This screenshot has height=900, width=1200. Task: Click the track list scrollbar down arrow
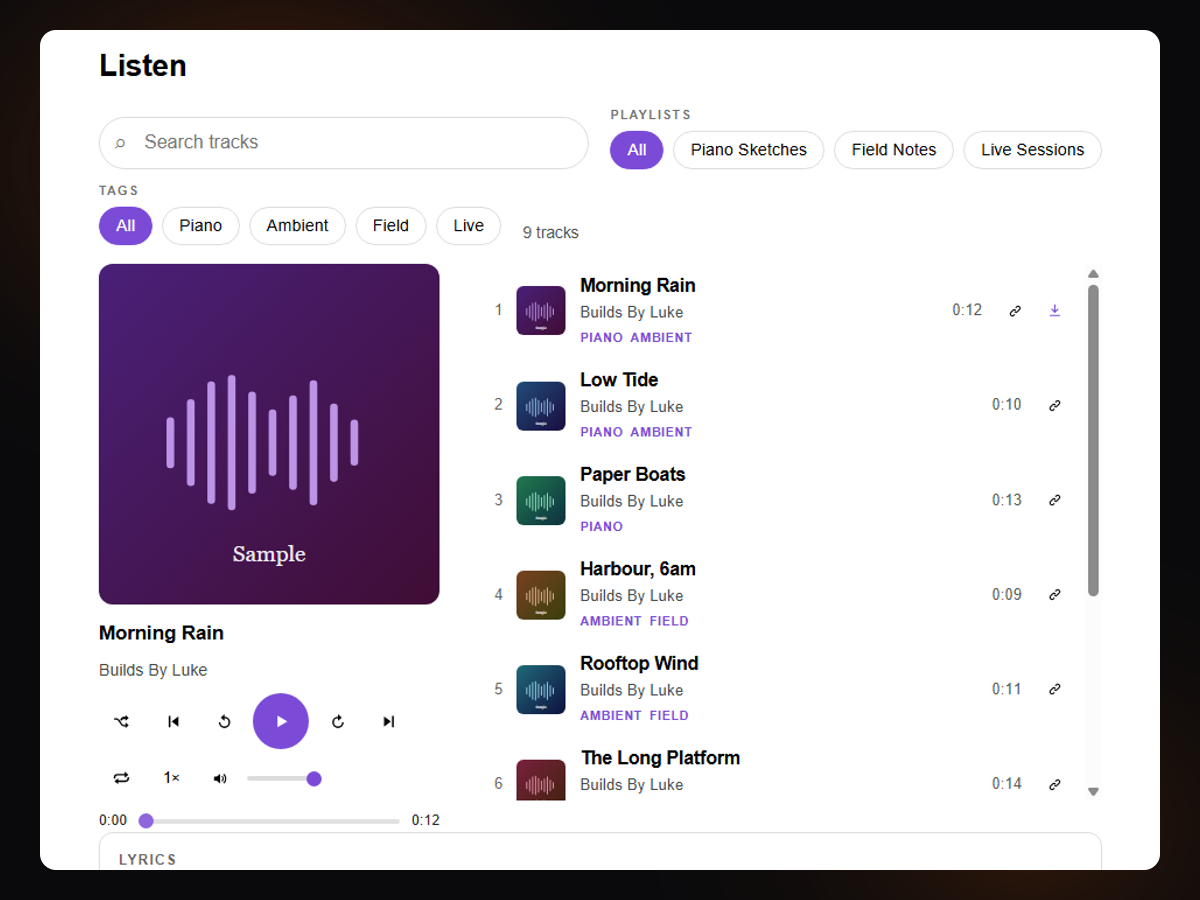pyautogui.click(x=1093, y=791)
